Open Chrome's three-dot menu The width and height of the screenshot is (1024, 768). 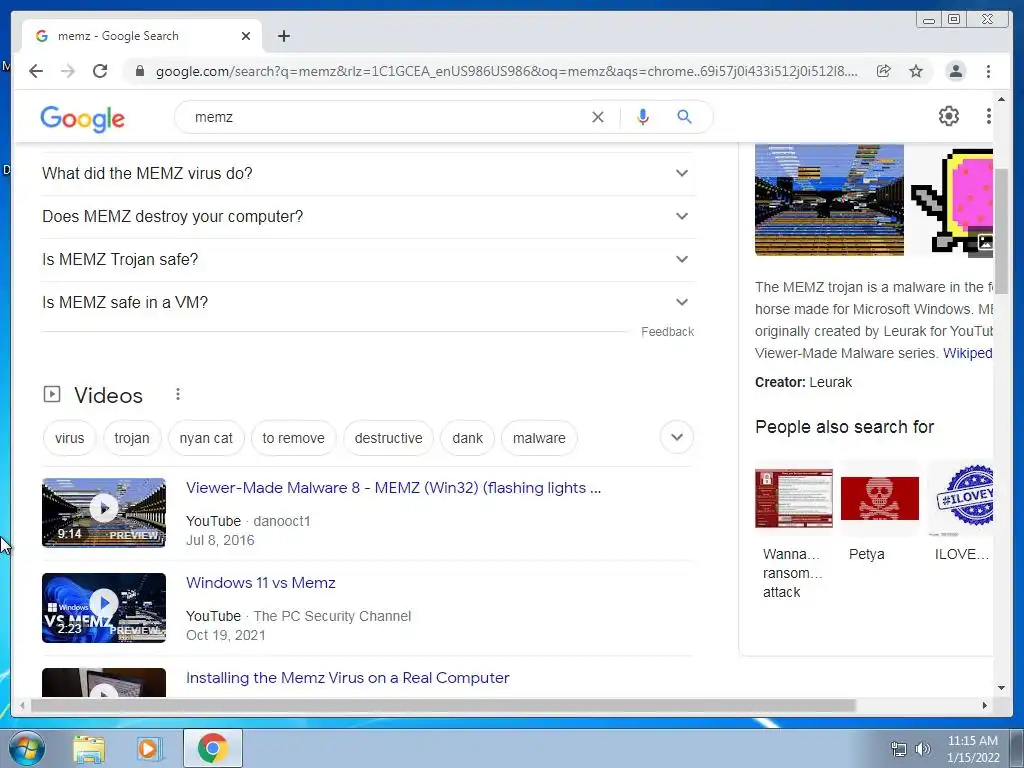pyautogui.click(x=989, y=71)
